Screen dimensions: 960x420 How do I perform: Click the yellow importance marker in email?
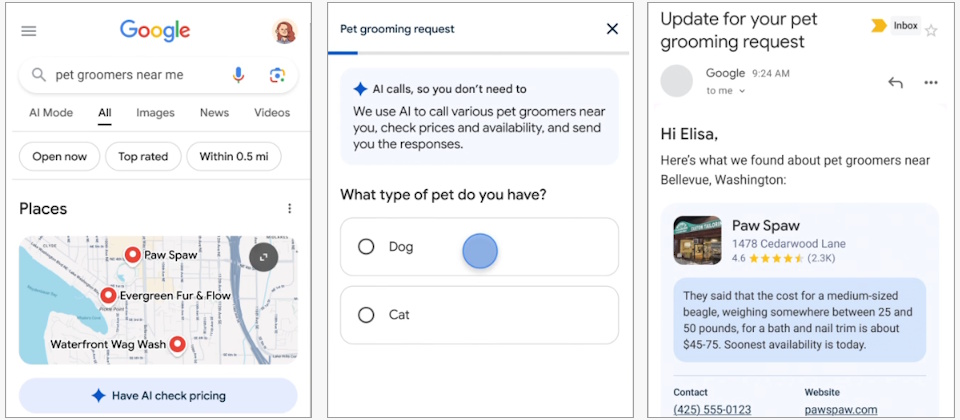879,26
